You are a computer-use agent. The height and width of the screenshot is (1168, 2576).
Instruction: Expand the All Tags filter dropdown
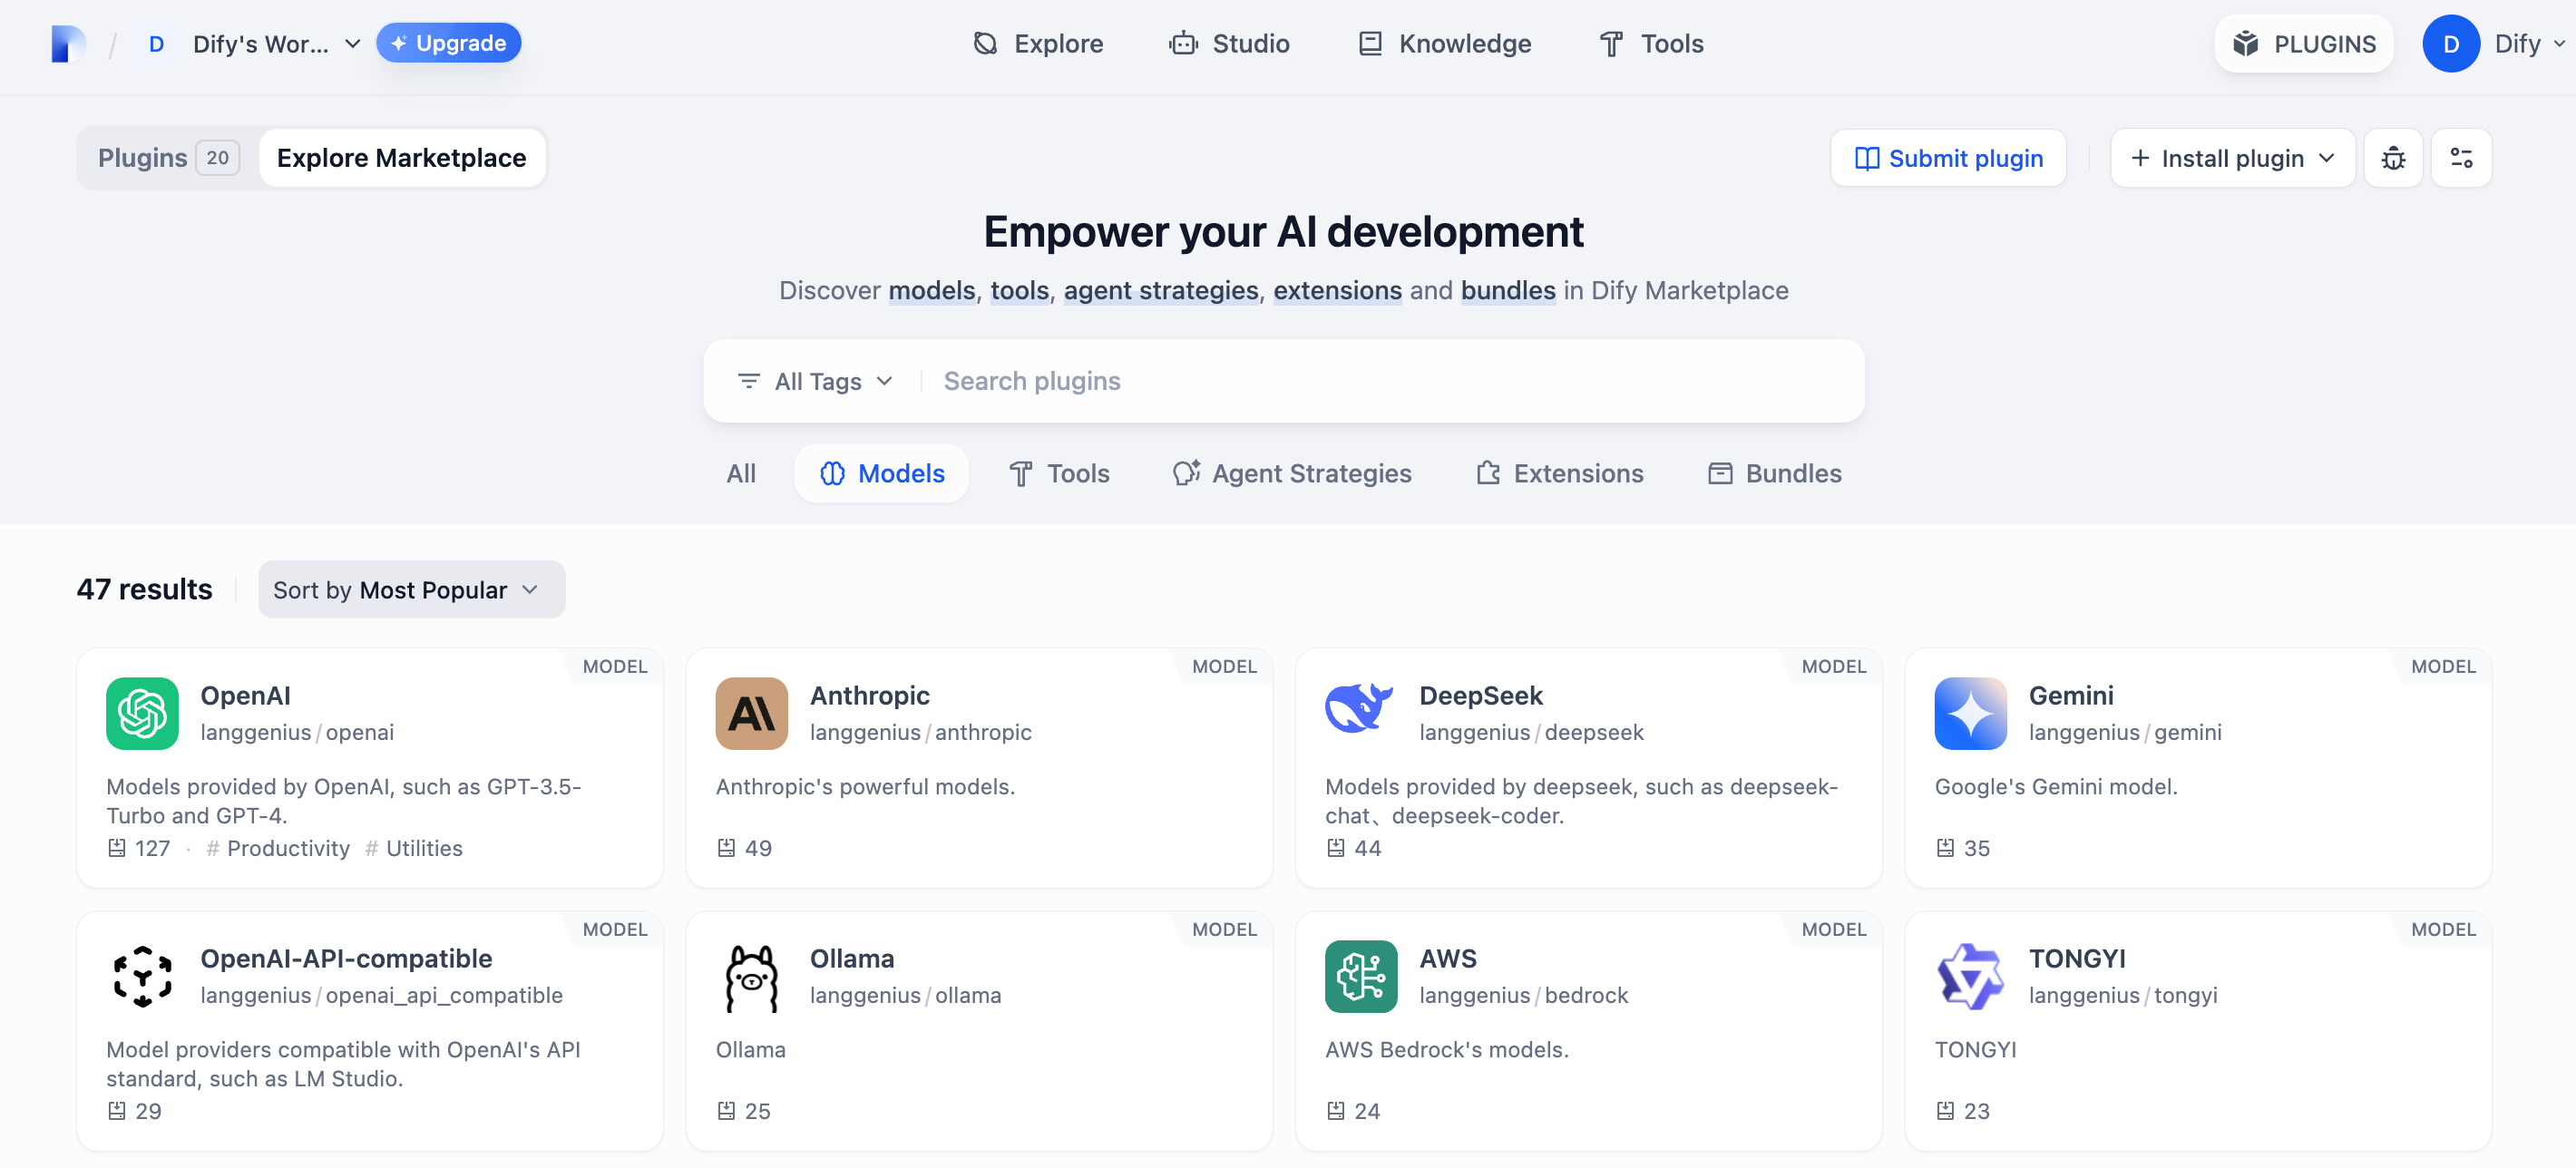[815, 381]
